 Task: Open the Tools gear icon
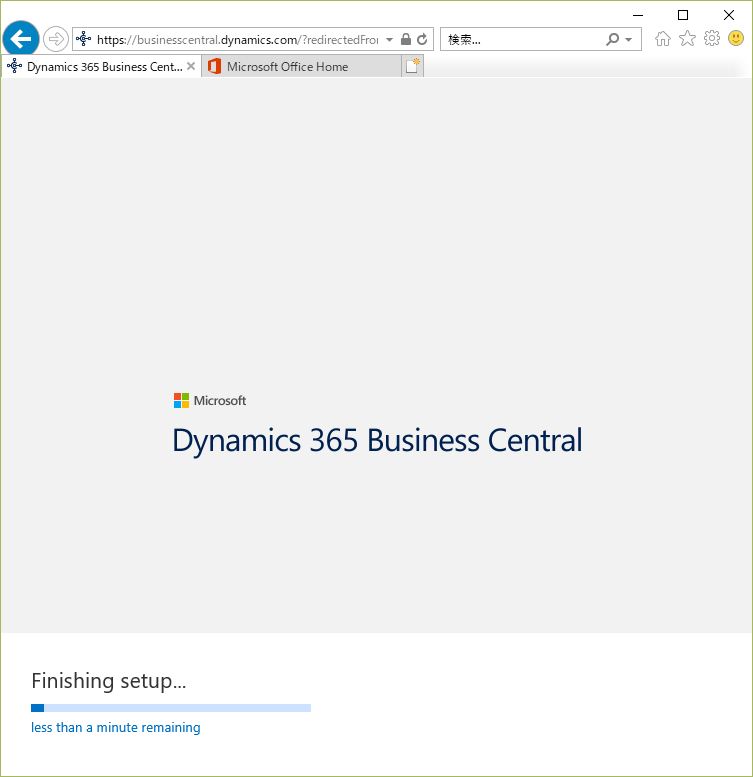pyautogui.click(x=712, y=38)
